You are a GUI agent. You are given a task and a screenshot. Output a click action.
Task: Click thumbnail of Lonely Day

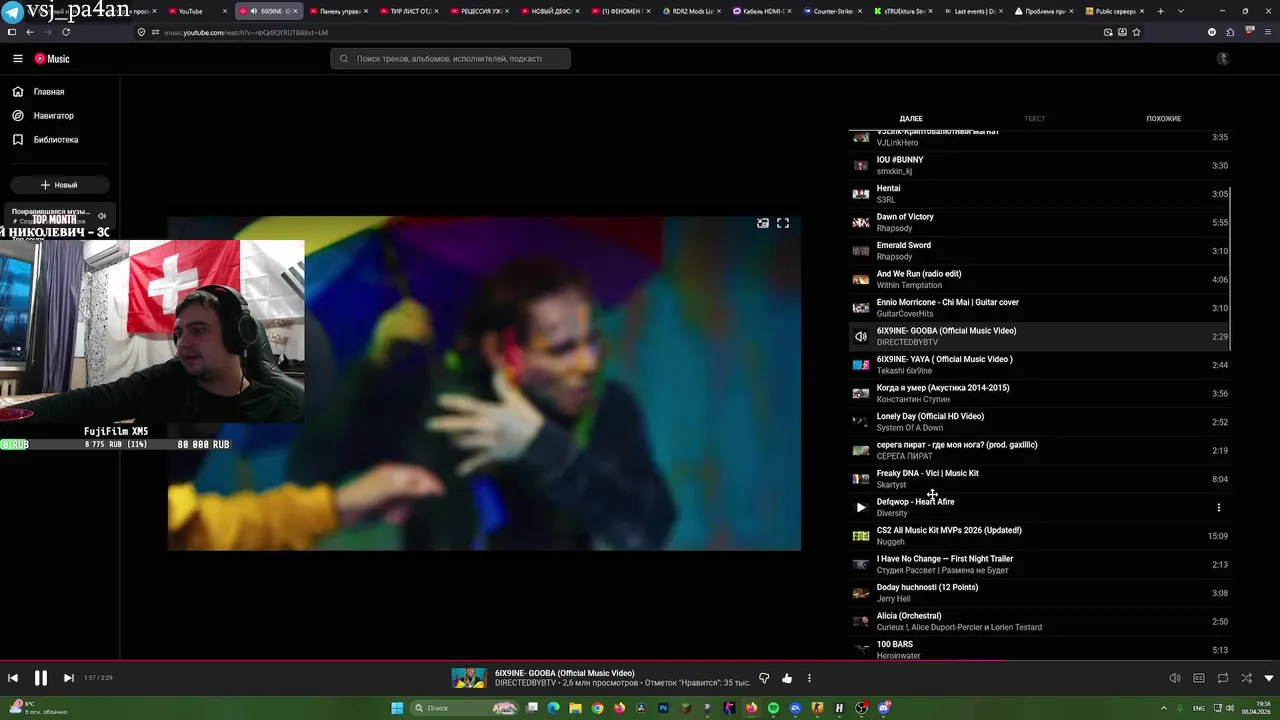861,422
